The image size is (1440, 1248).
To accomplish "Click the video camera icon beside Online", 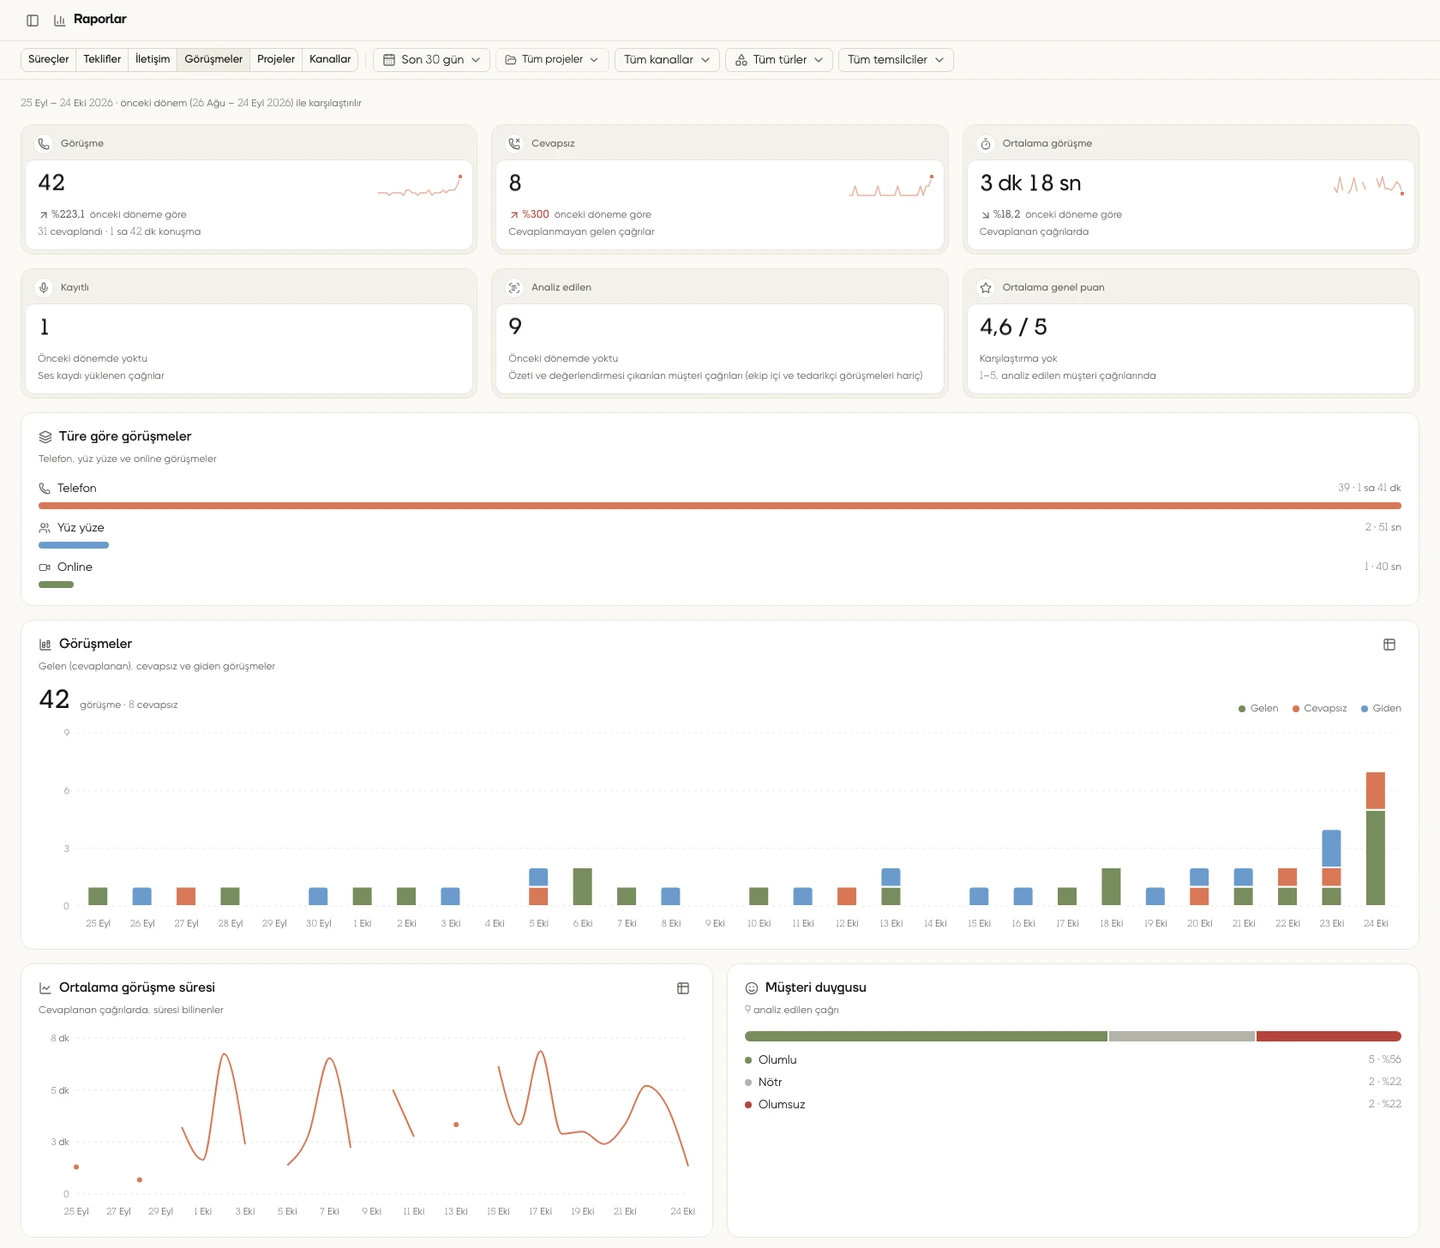I will coord(44,567).
